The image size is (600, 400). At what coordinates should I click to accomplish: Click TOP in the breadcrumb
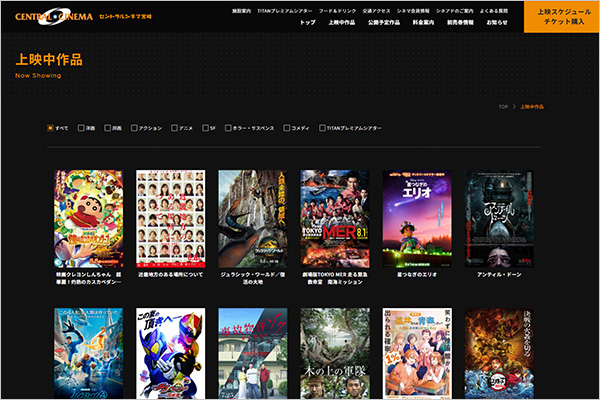tap(503, 107)
